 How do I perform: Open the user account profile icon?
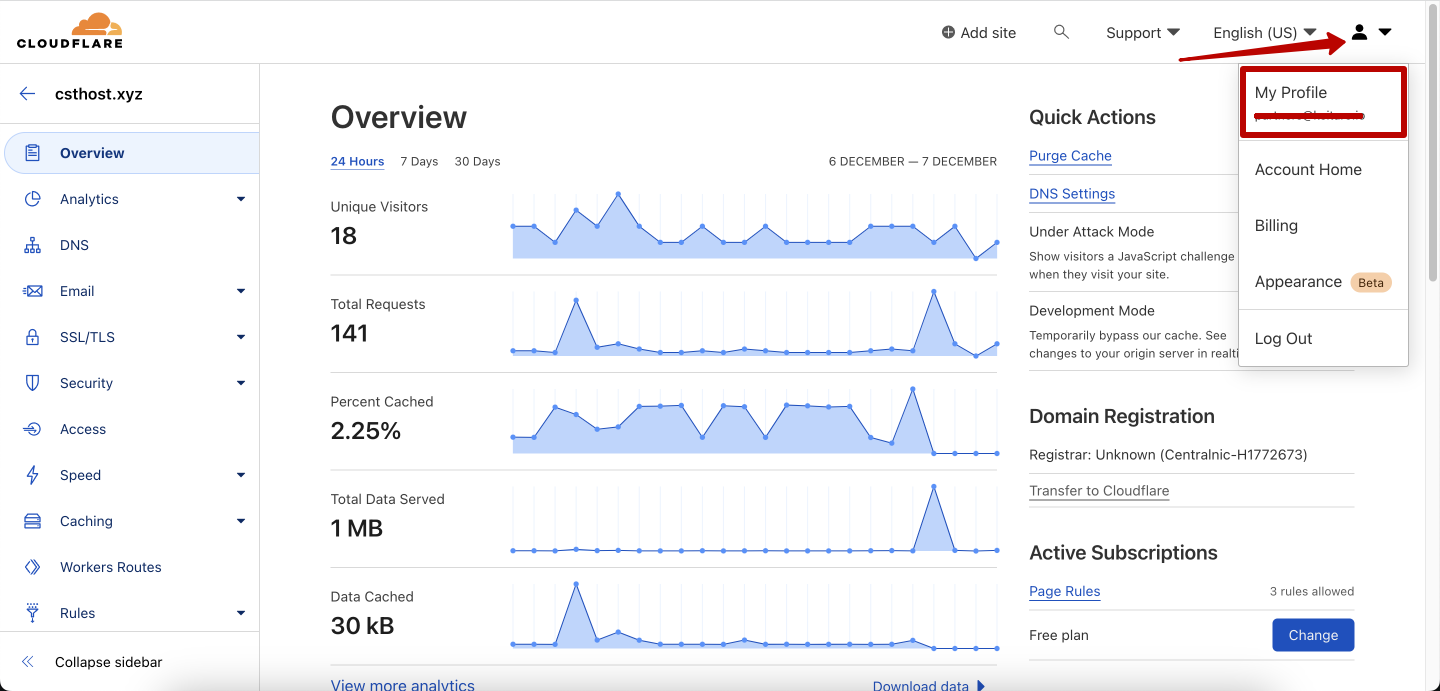[x=1359, y=32]
